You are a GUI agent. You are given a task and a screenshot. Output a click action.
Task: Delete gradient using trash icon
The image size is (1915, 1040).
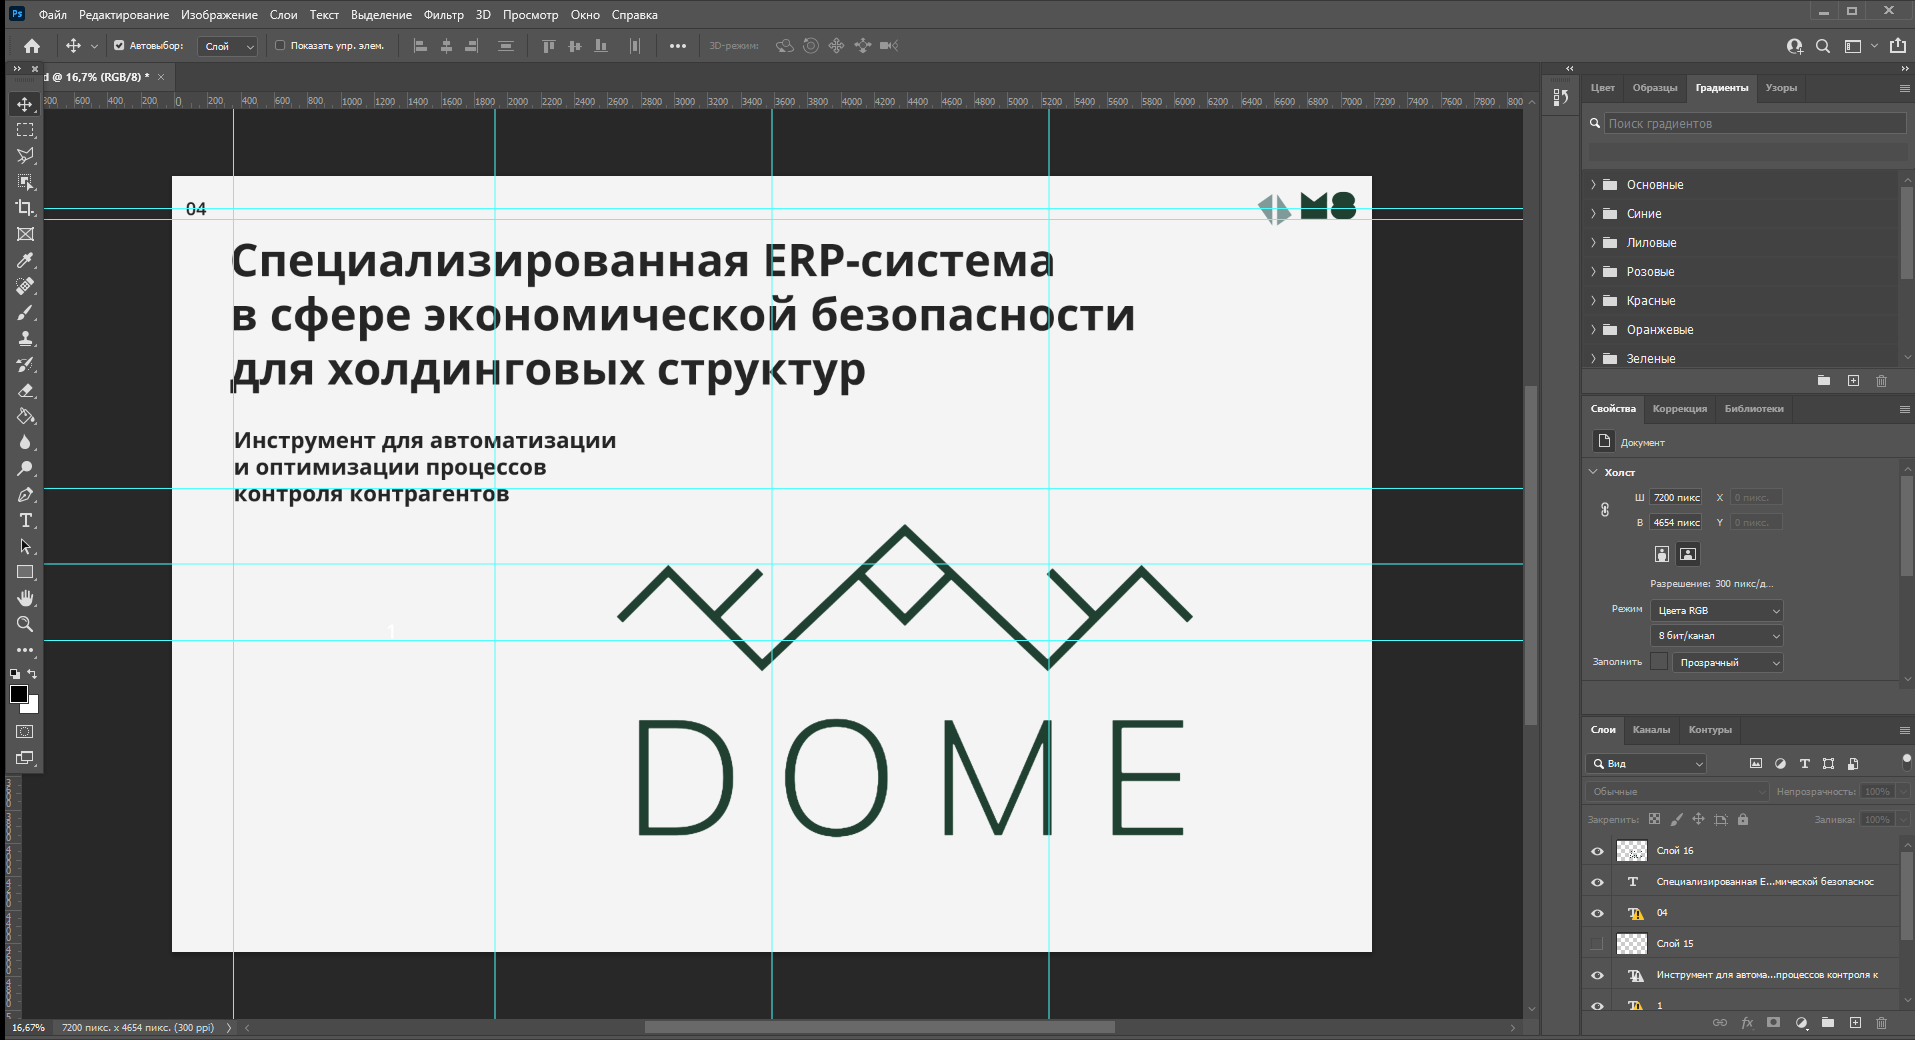pyautogui.click(x=1881, y=381)
